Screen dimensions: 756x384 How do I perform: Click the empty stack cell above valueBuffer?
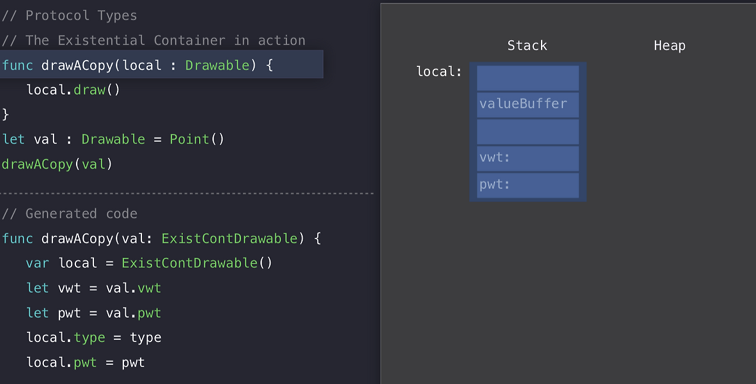point(528,78)
